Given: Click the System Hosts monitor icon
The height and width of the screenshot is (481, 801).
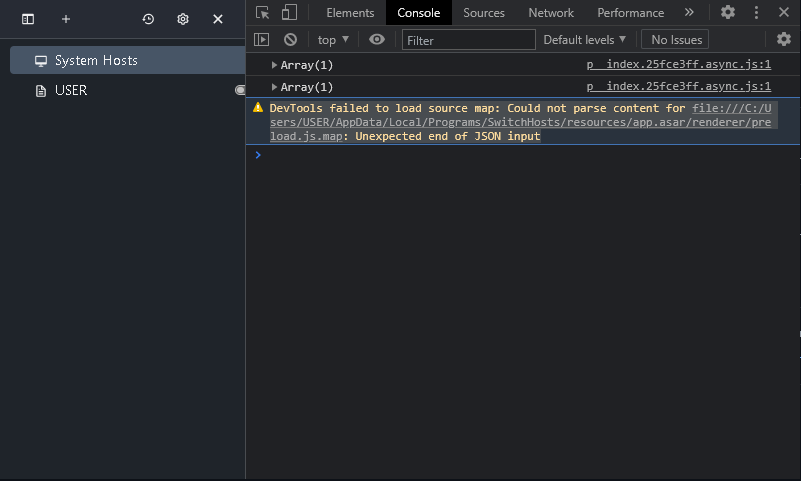Looking at the screenshot, I should (x=41, y=61).
